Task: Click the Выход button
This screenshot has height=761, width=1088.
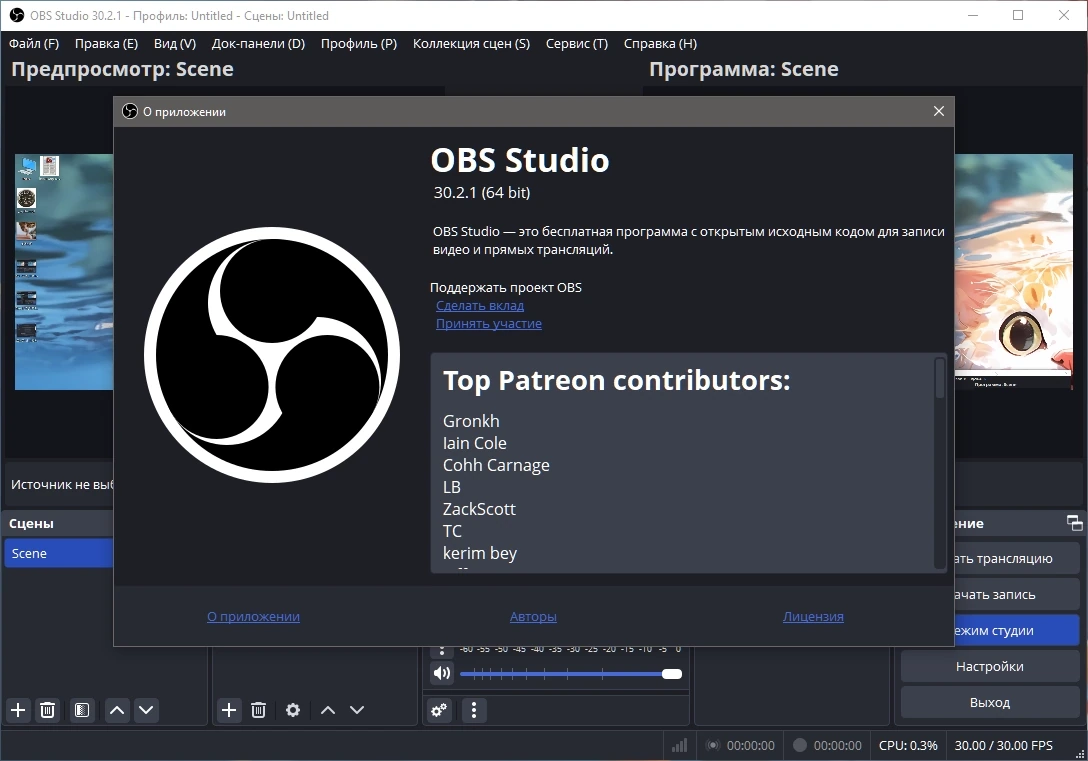Action: [x=989, y=702]
